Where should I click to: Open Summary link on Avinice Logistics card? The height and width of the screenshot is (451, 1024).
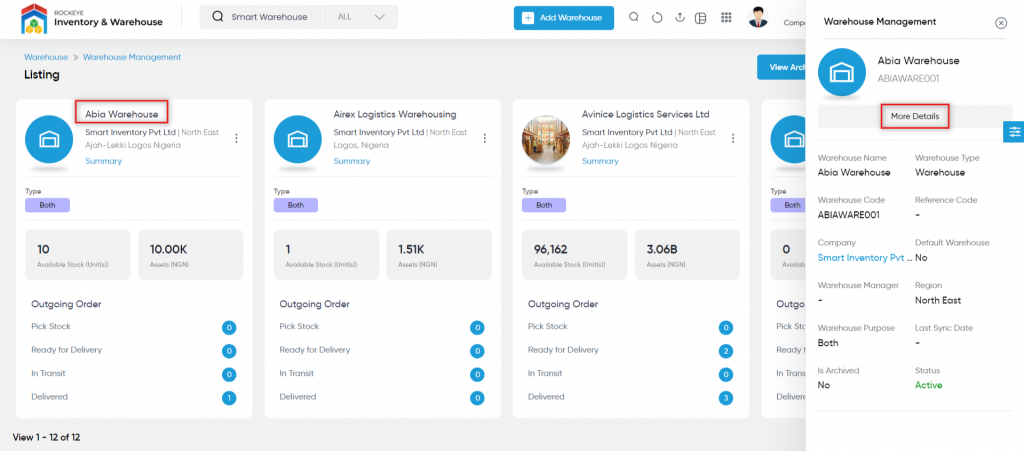[600, 161]
